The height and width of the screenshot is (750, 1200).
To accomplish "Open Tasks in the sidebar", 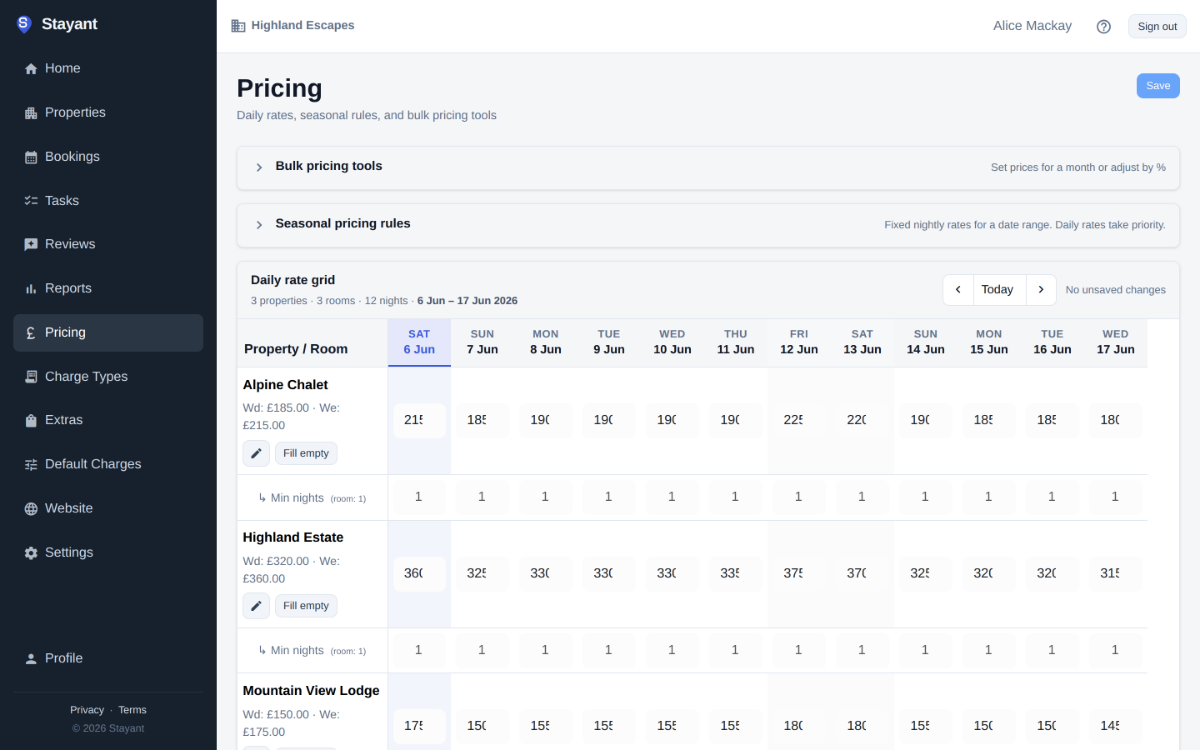I will pyautogui.click(x=108, y=201).
